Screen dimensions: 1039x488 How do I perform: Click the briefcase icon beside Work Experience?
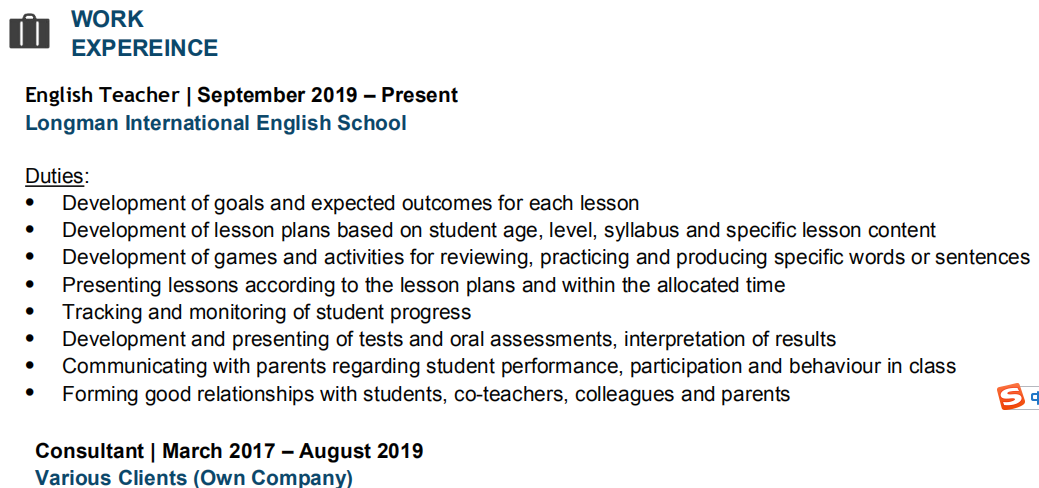29,32
